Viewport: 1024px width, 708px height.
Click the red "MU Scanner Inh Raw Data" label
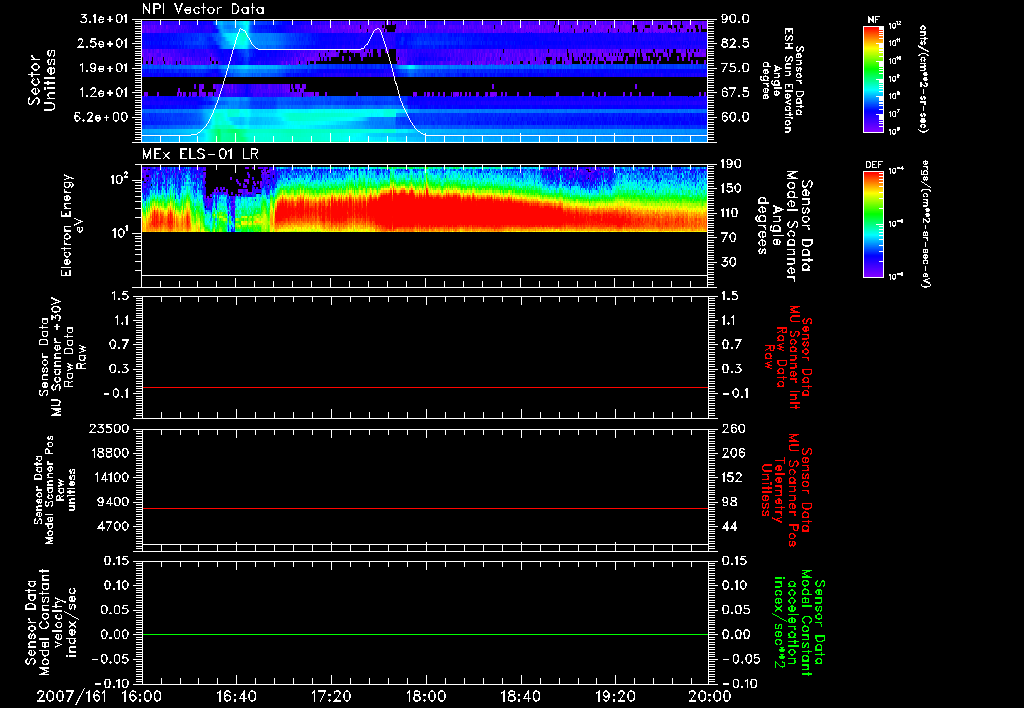tap(789, 358)
